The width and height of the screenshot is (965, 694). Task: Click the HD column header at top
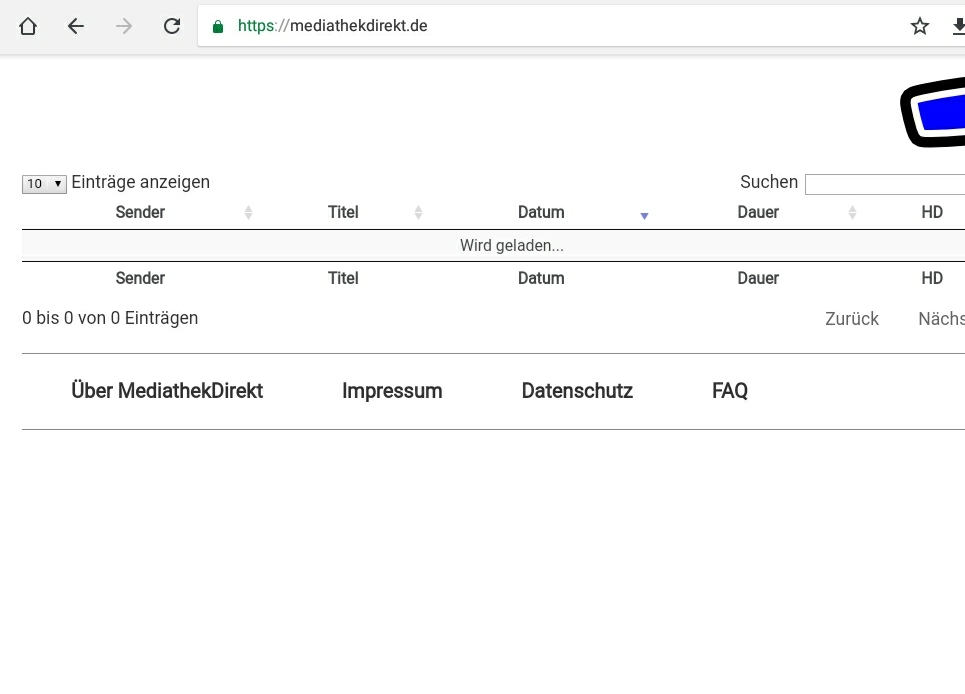(x=932, y=212)
